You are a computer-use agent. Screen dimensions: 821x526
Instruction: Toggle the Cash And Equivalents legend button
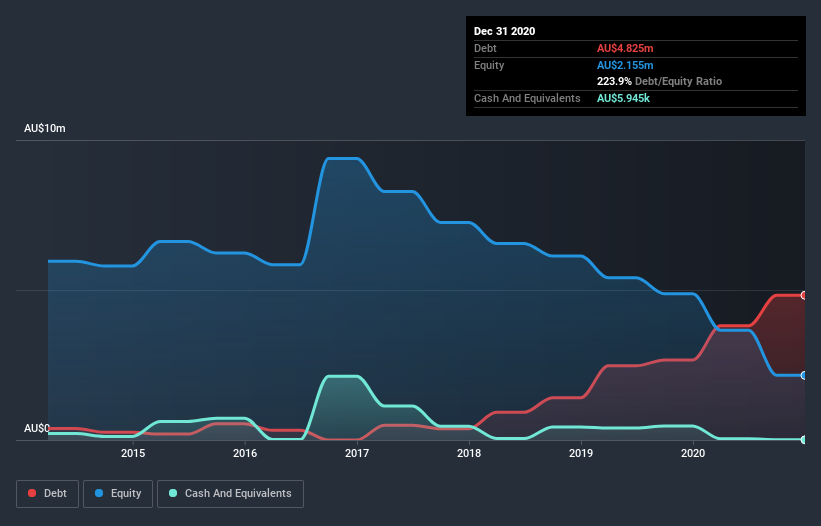point(230,494)
